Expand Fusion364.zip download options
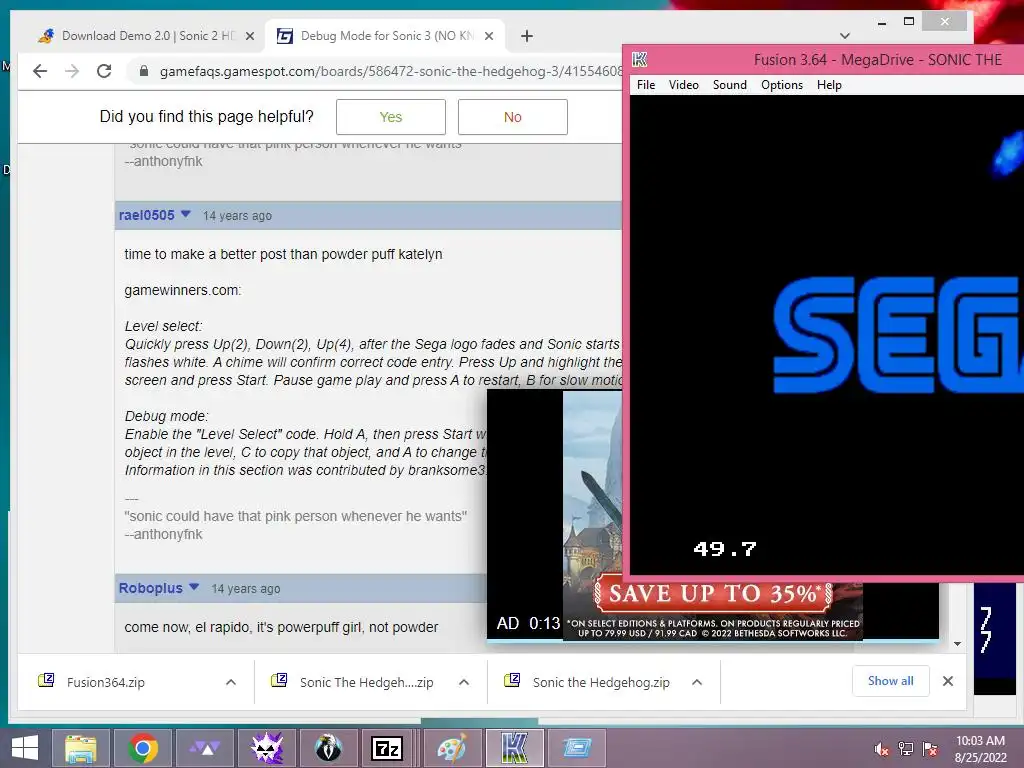The width and height of the screenshot is (1024, 768). tap(231, 682)
